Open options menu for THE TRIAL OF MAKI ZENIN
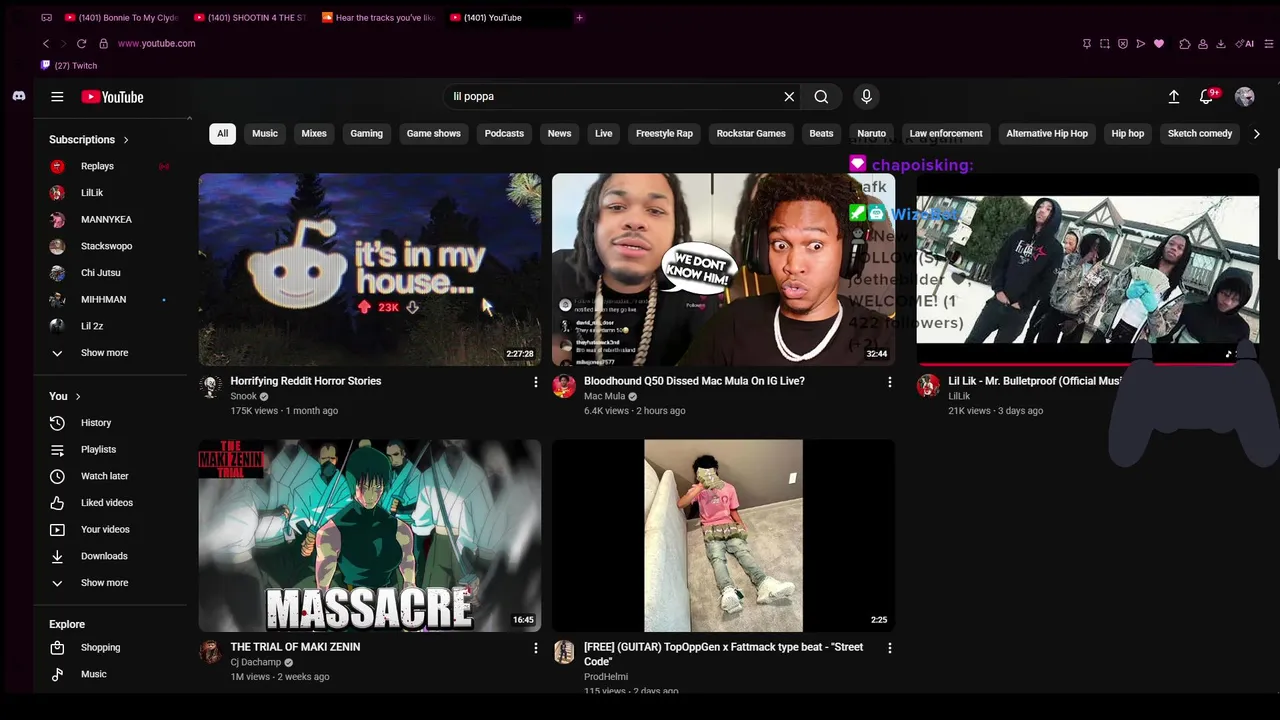Viewport: 1280px width, 720px height. 535,648
